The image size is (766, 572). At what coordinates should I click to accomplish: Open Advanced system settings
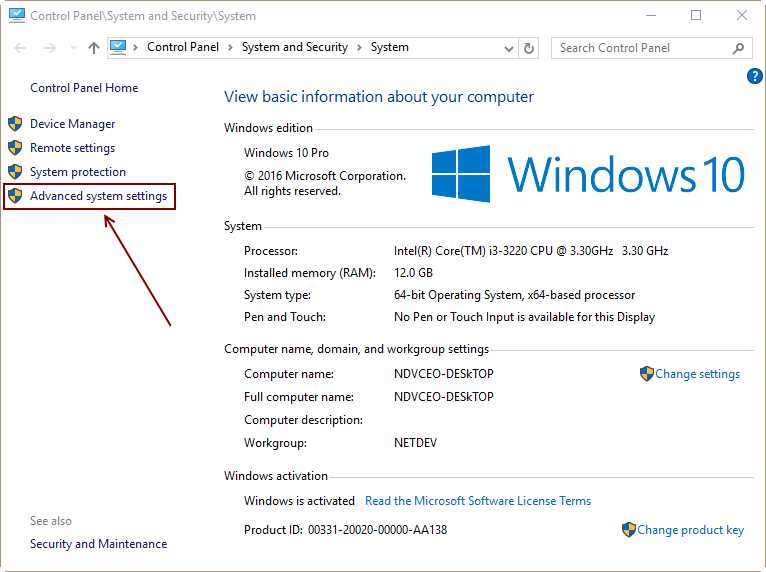coord(98,196)
